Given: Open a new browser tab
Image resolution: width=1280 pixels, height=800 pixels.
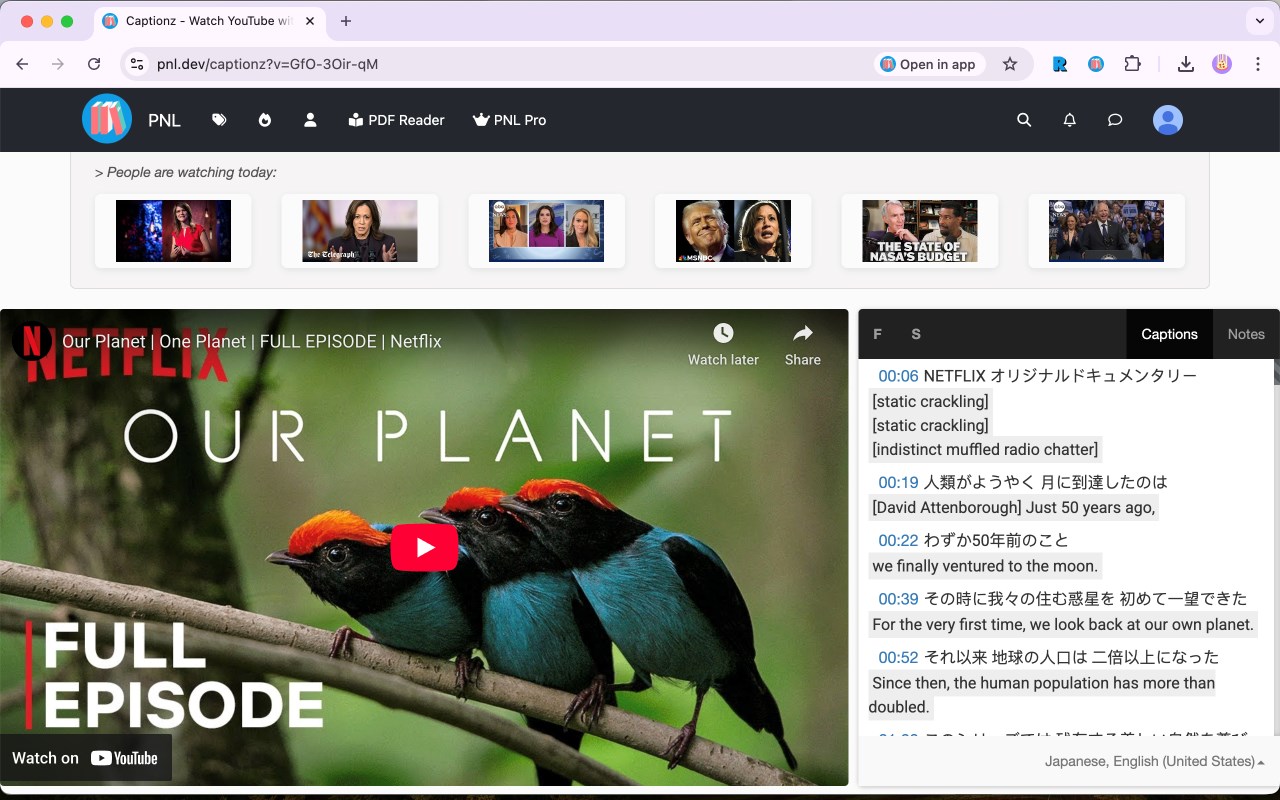Looking at the screenshot, I should (346, 21).
